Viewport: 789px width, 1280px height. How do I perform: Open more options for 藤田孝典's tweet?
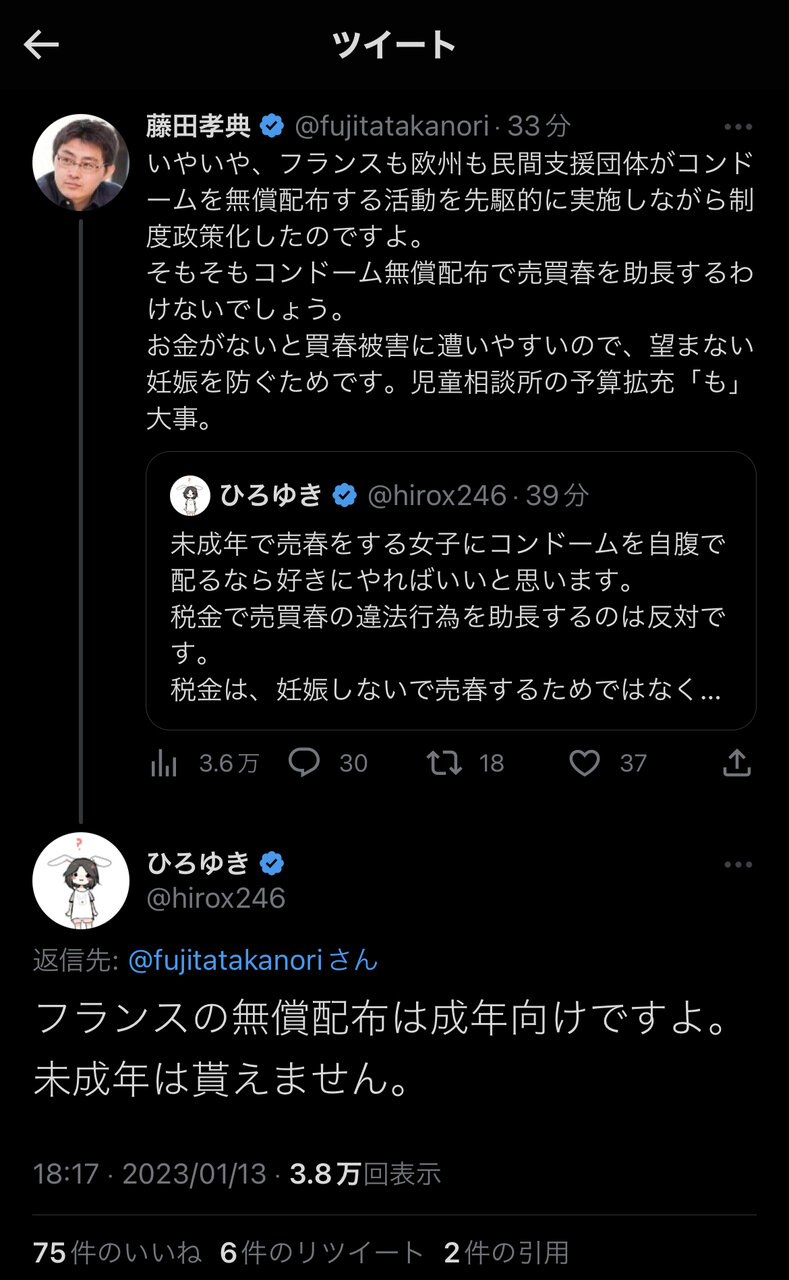pos(738,127)
